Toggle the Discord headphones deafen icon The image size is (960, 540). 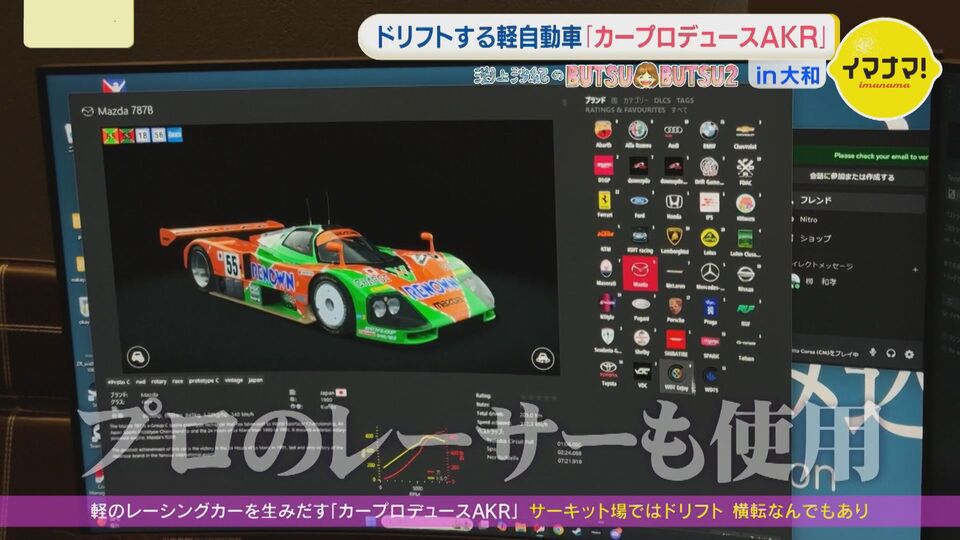point(891,353)
